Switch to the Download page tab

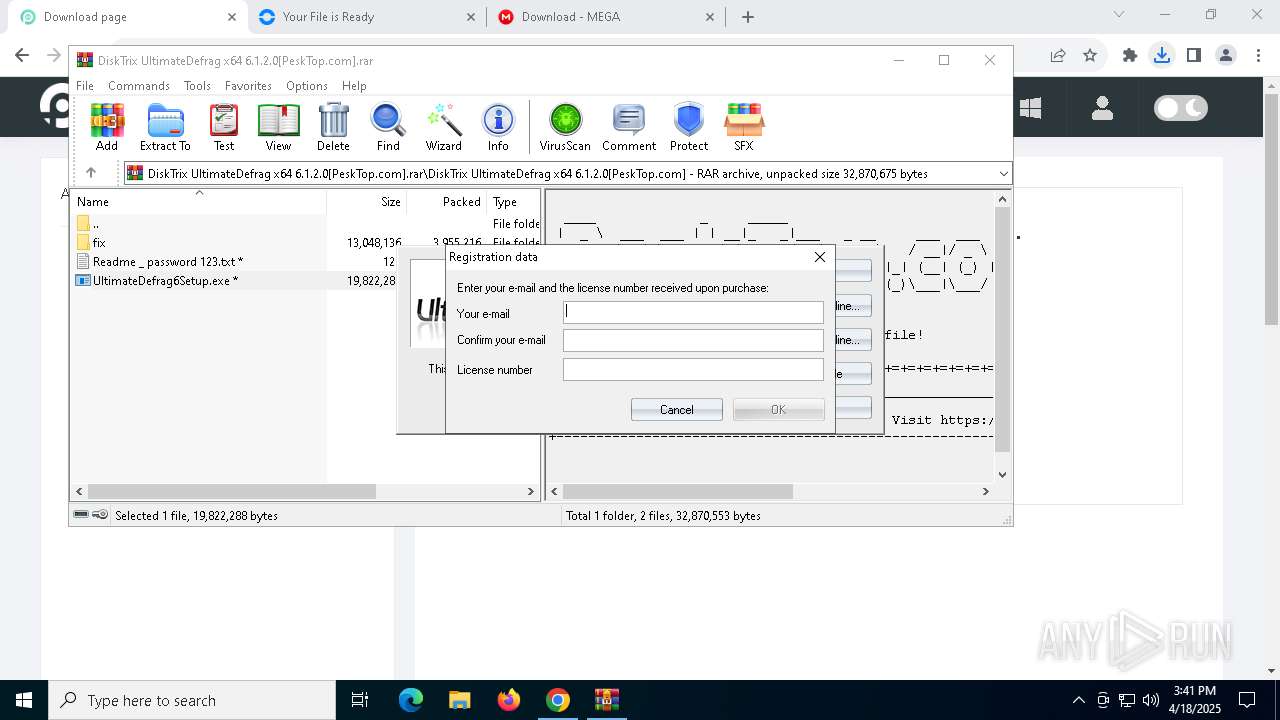tap(125, 17)
